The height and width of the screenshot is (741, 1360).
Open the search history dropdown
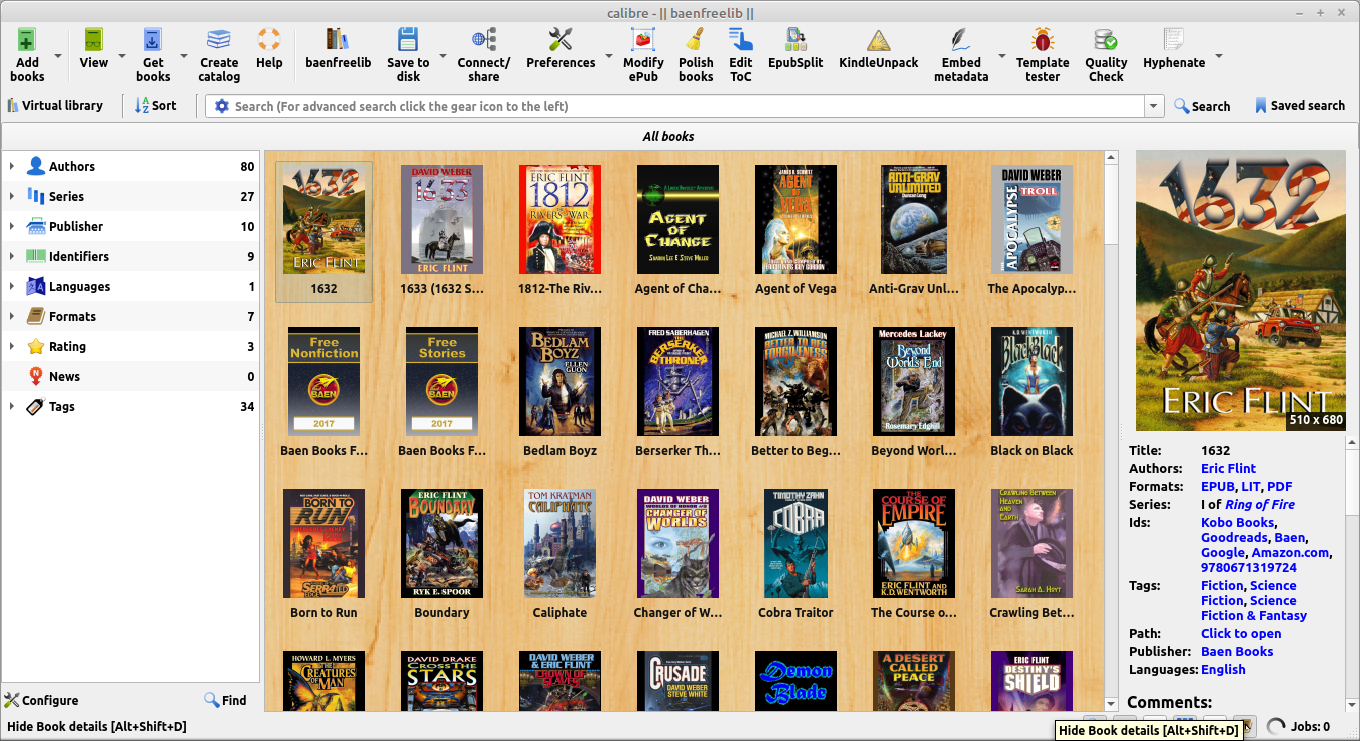1155,106
